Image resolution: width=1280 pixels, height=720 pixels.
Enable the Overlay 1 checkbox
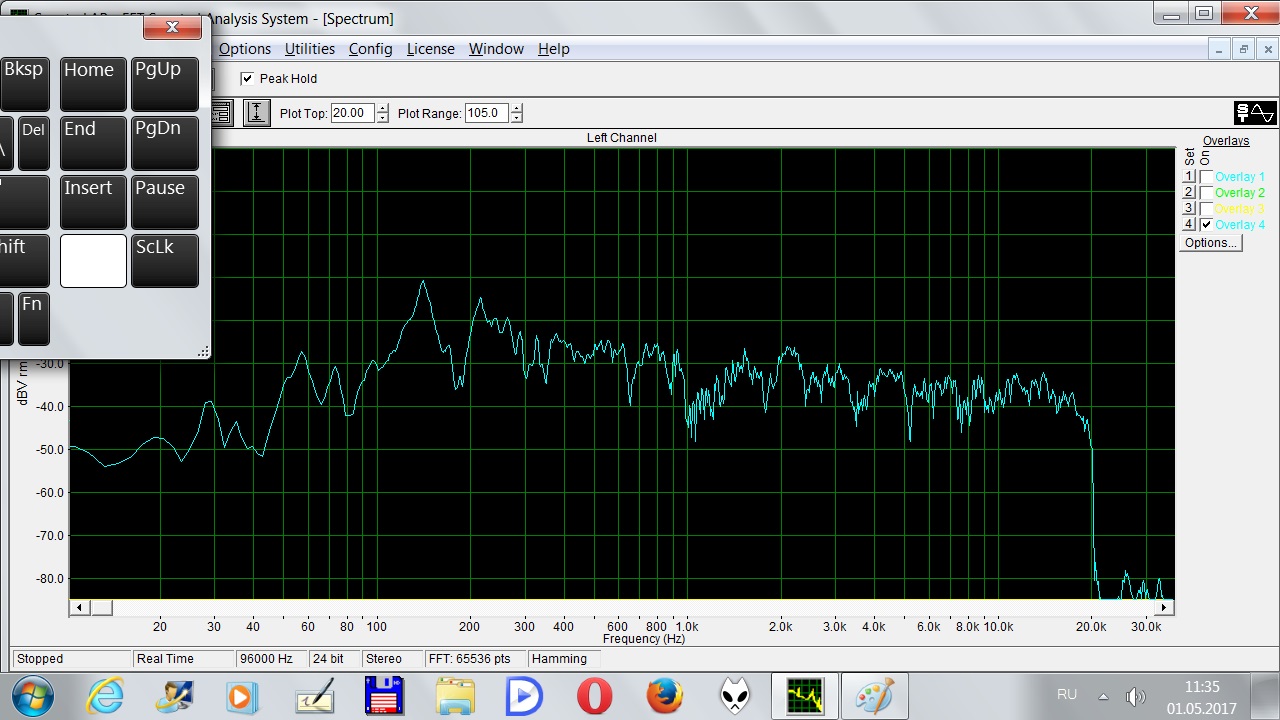1207,177
